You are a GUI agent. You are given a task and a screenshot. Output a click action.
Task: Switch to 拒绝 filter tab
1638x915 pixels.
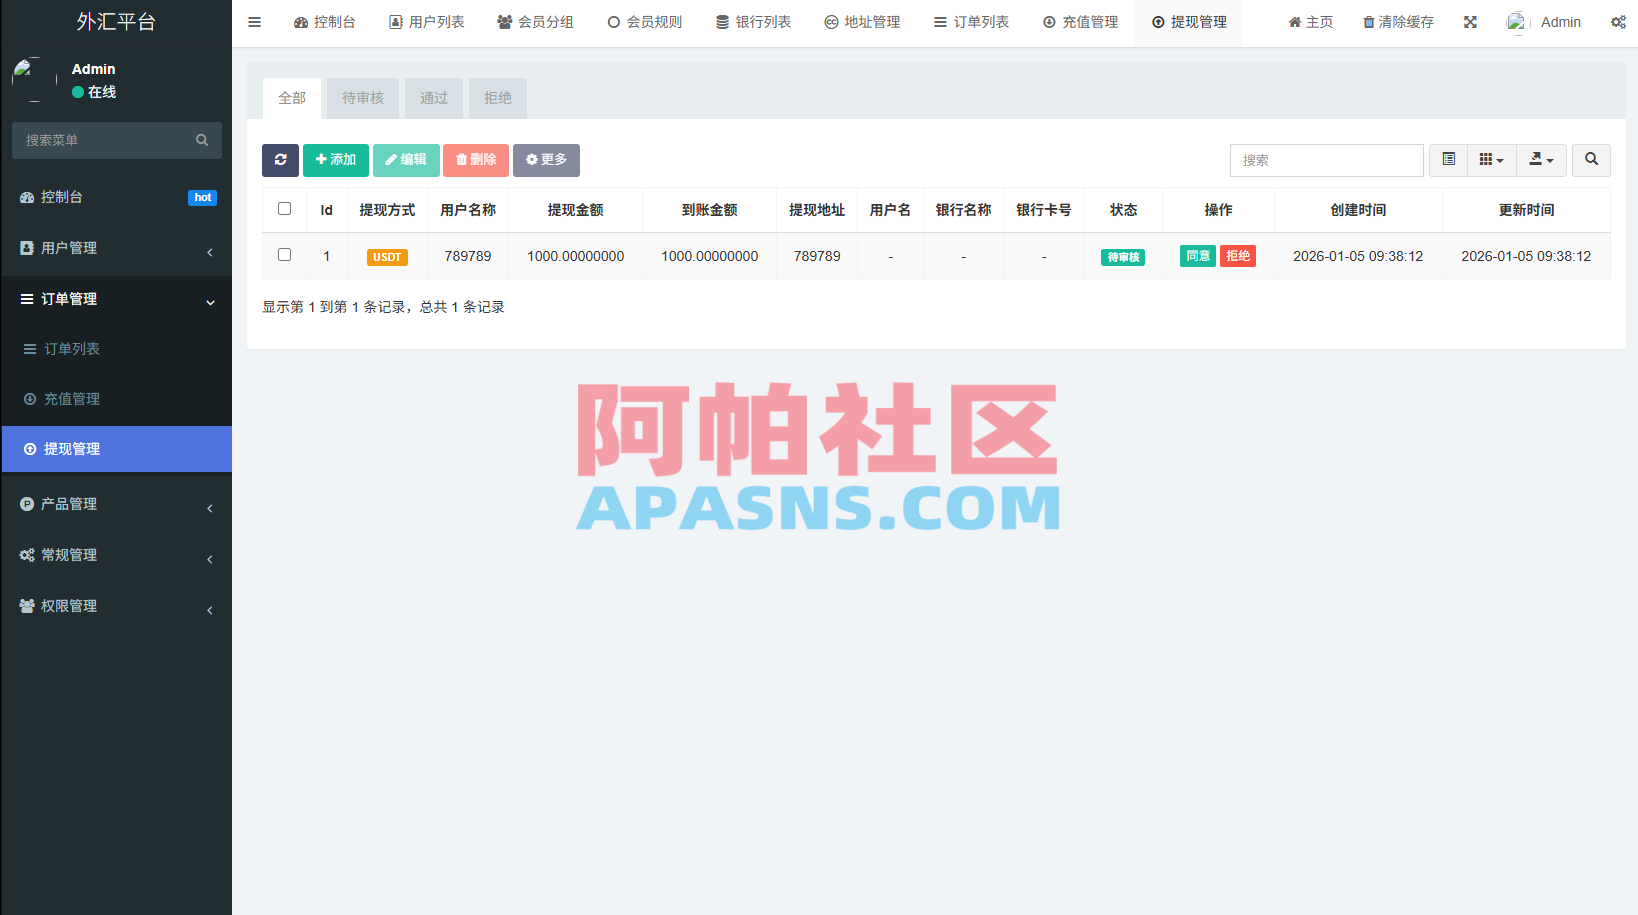(x=498, y=98)
